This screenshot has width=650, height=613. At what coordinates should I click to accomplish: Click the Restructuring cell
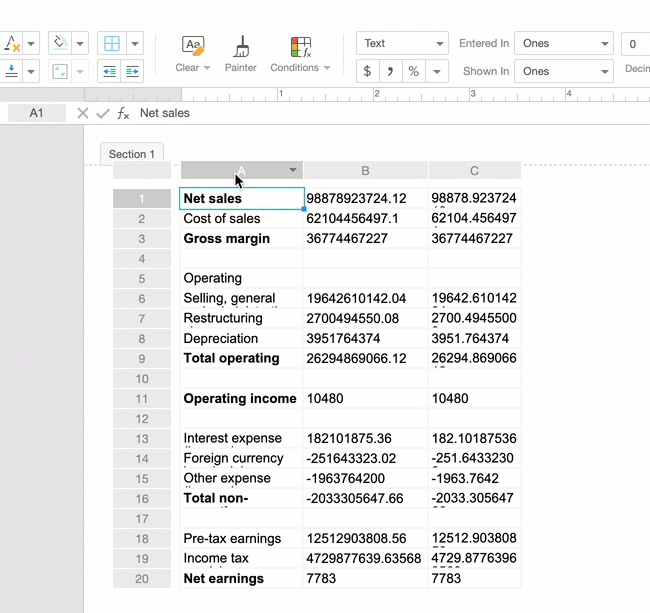click(242, 318)
